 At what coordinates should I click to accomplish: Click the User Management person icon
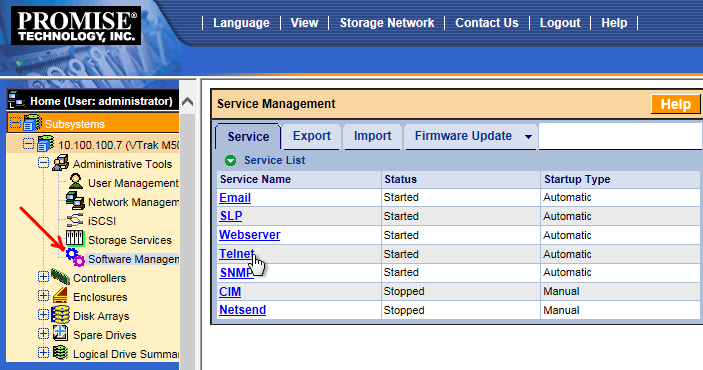pos(76,182)
